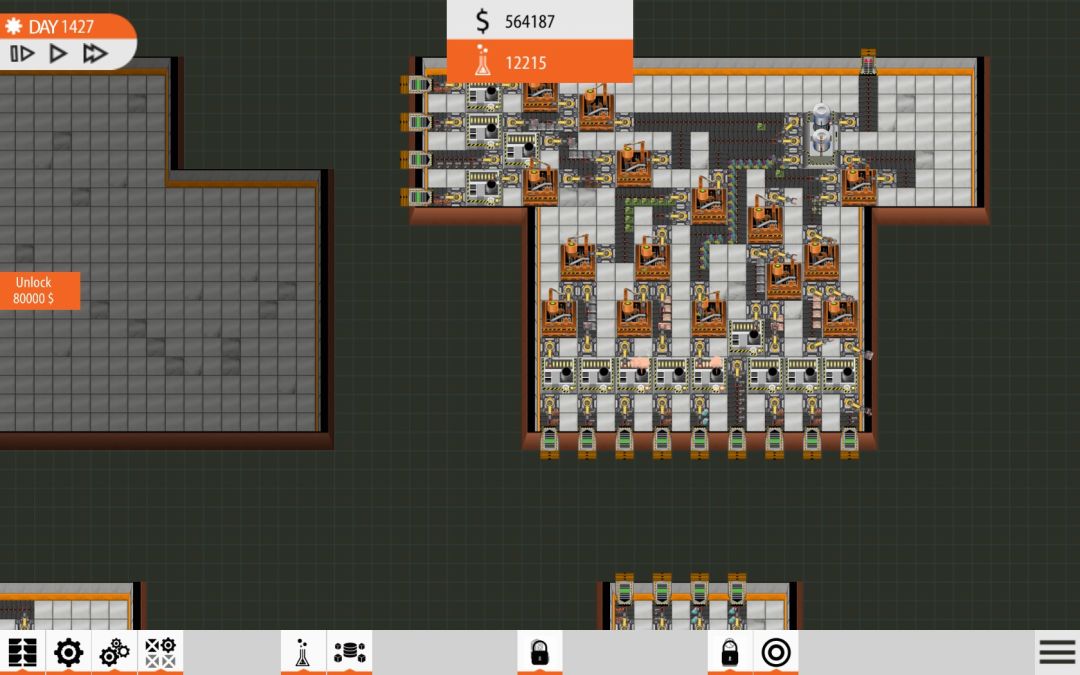
Task: Open the multi-gear advanced machines panel
Action: pyautogui.click(x=113, y=651)
